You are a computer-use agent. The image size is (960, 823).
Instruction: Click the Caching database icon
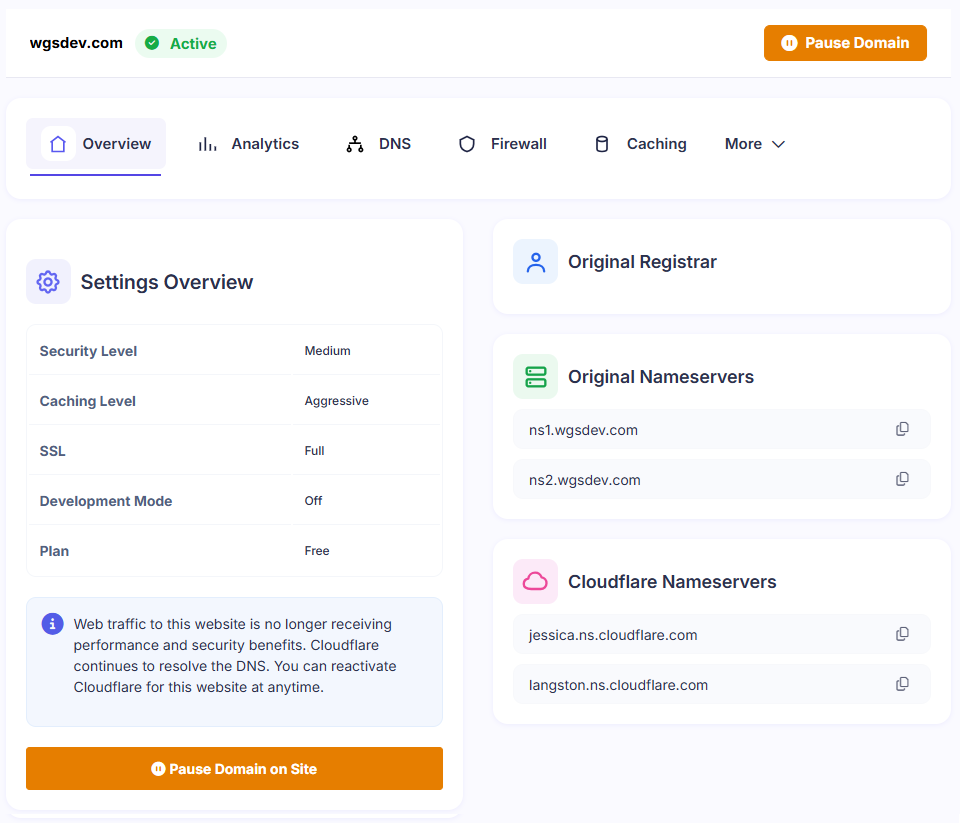coord(602,144)
